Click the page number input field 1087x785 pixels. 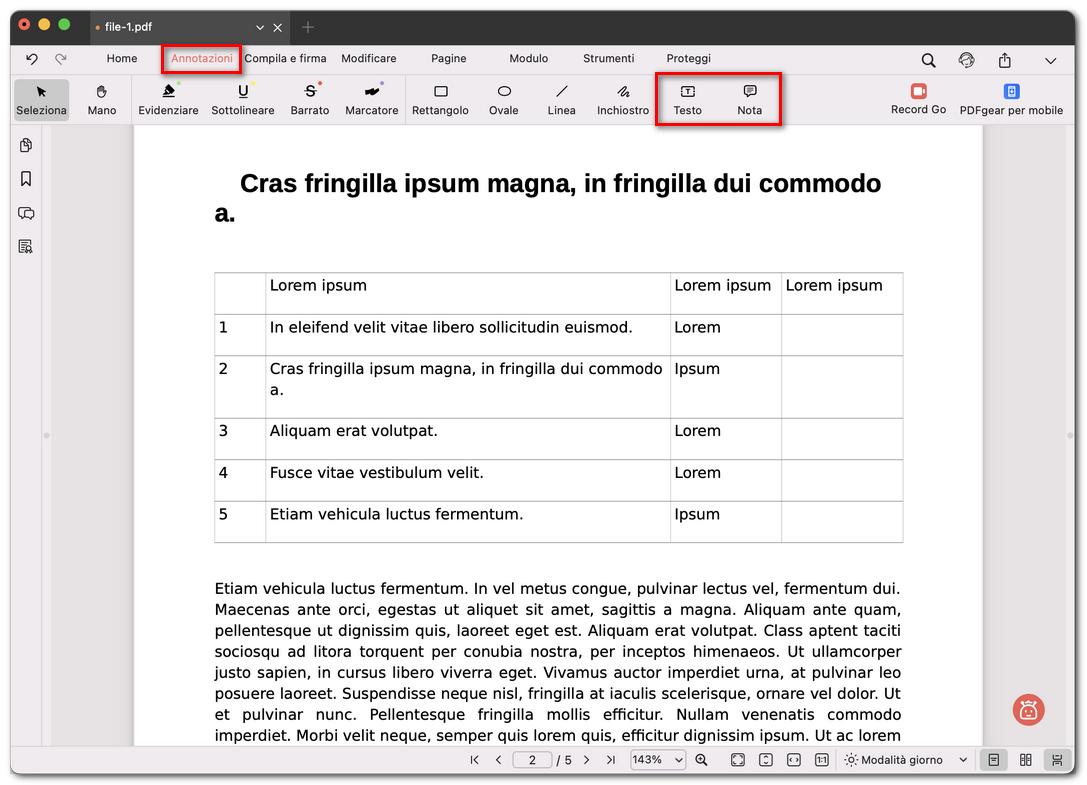click(x=532, y=760)
